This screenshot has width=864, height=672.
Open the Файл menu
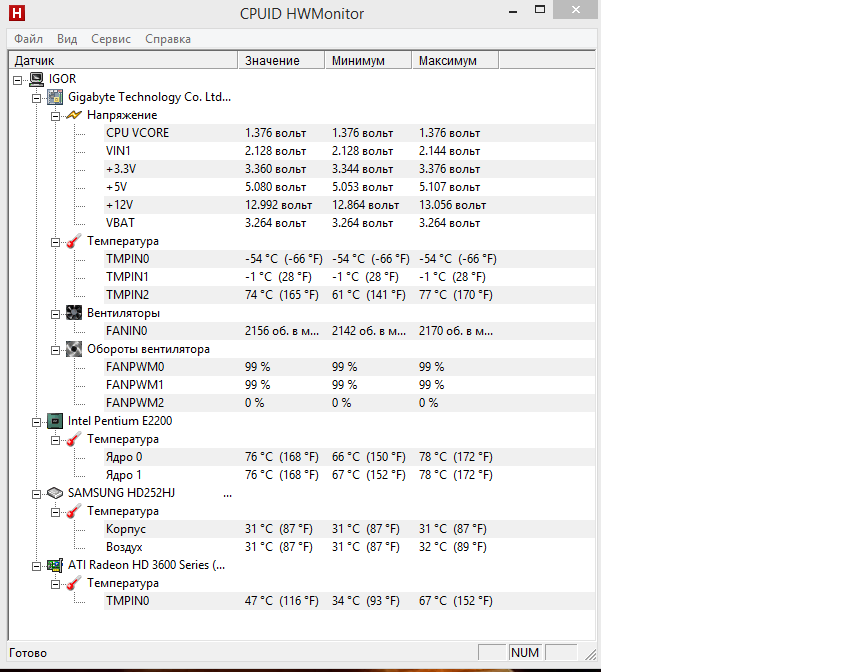tap(28, 39)
